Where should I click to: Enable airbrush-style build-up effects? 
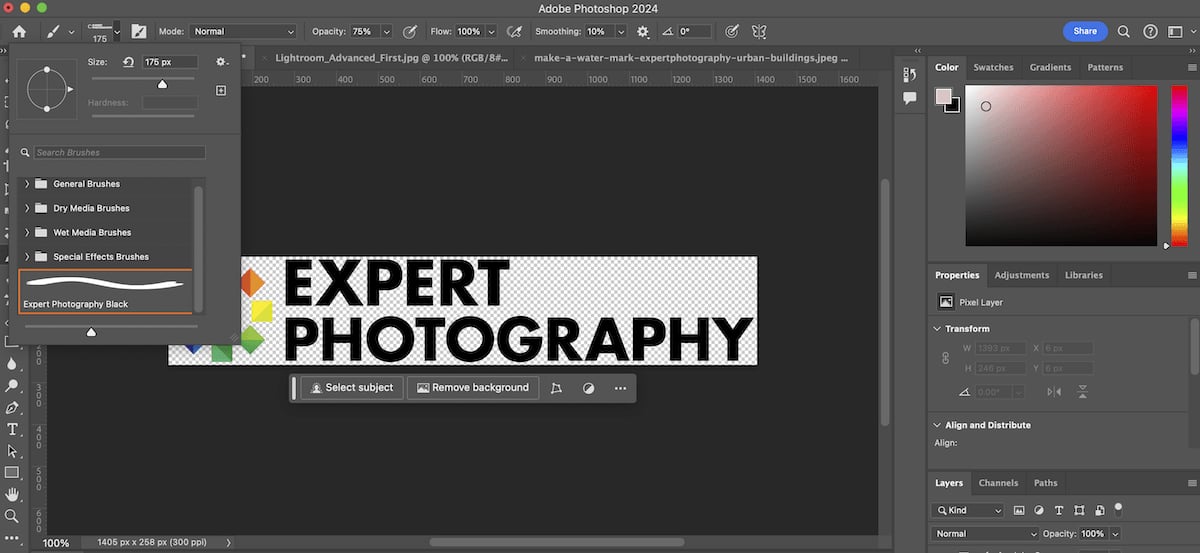click(514, 32)
